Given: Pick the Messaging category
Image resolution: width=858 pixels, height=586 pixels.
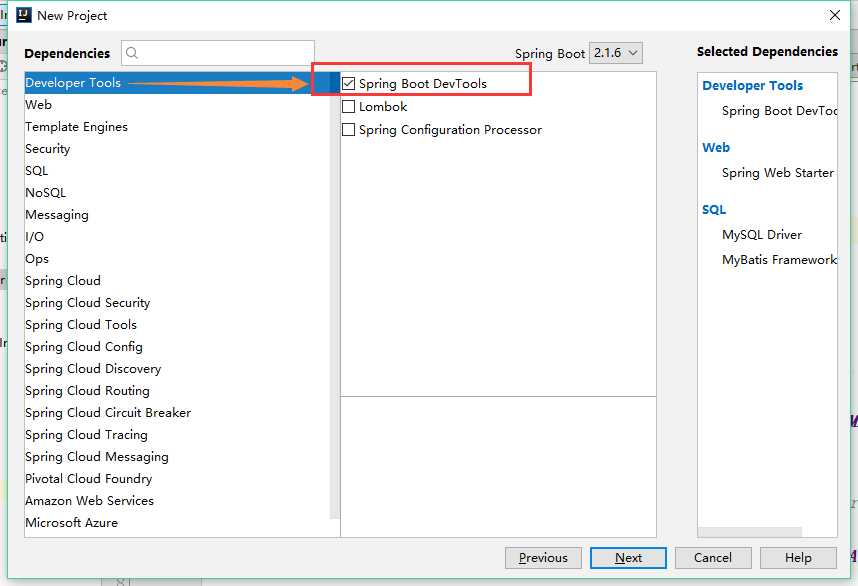Looking at the screenshot, I should tap(177, 214).
